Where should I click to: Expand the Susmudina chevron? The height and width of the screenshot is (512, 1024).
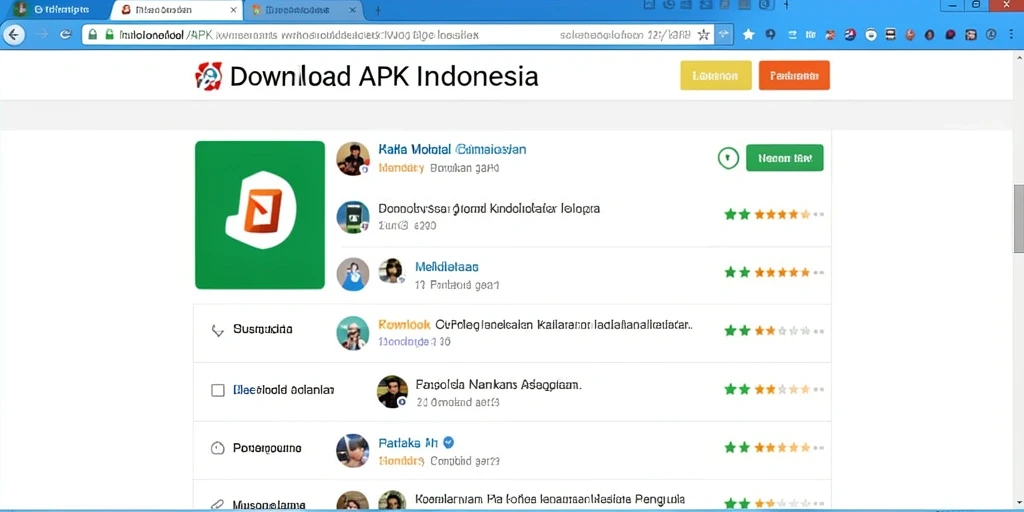click(218, 330)
